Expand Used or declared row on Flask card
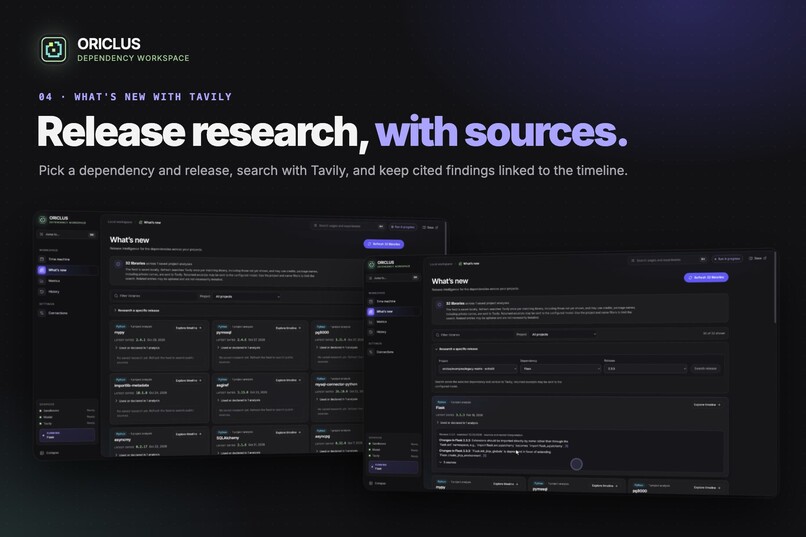This screenshot has width=806, height=537. (457, 423)
